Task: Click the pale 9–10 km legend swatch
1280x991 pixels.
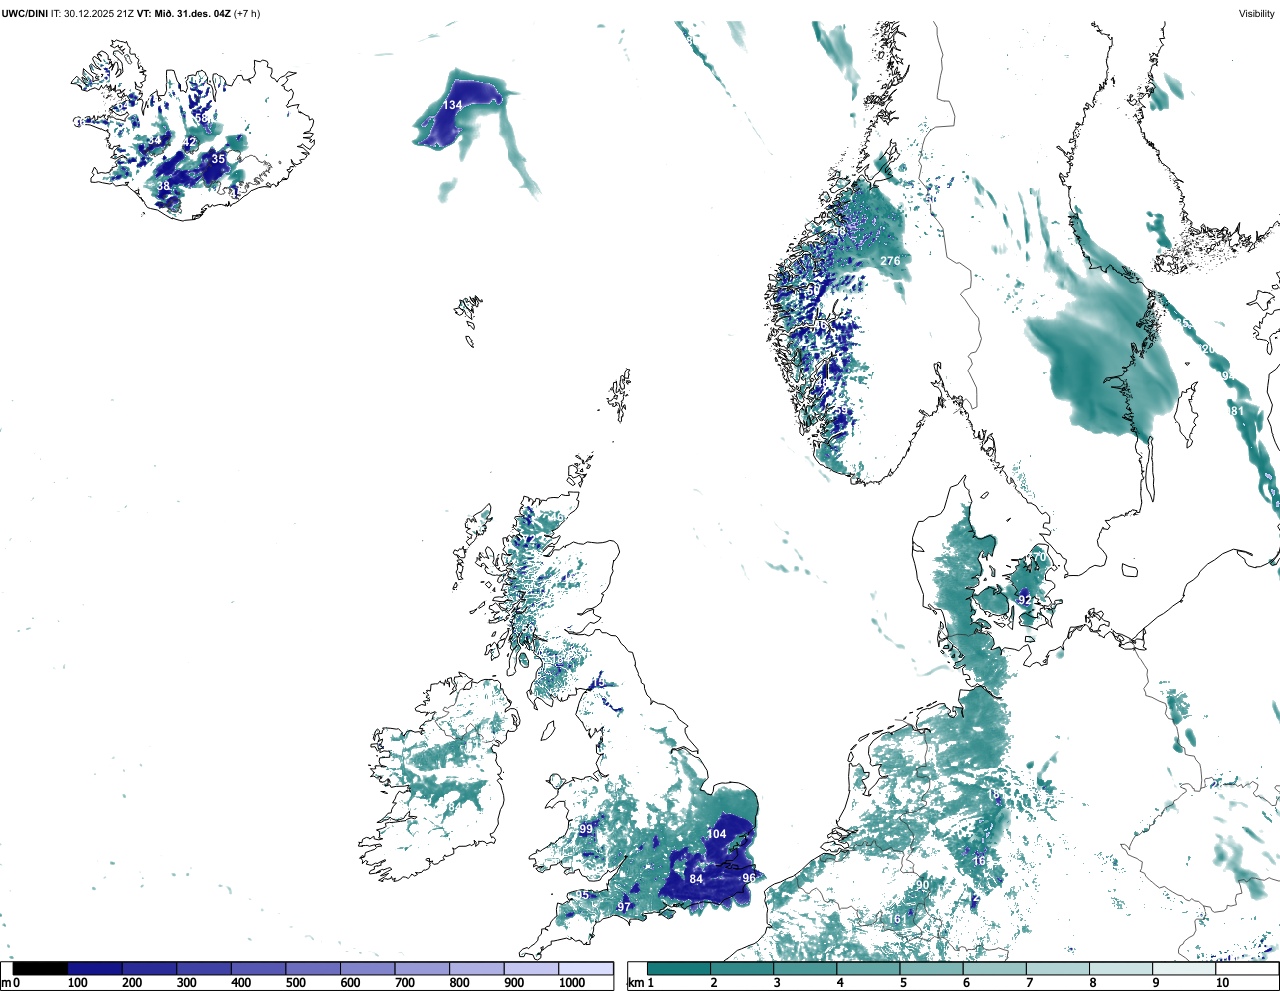Action: tap(1186, 968)
